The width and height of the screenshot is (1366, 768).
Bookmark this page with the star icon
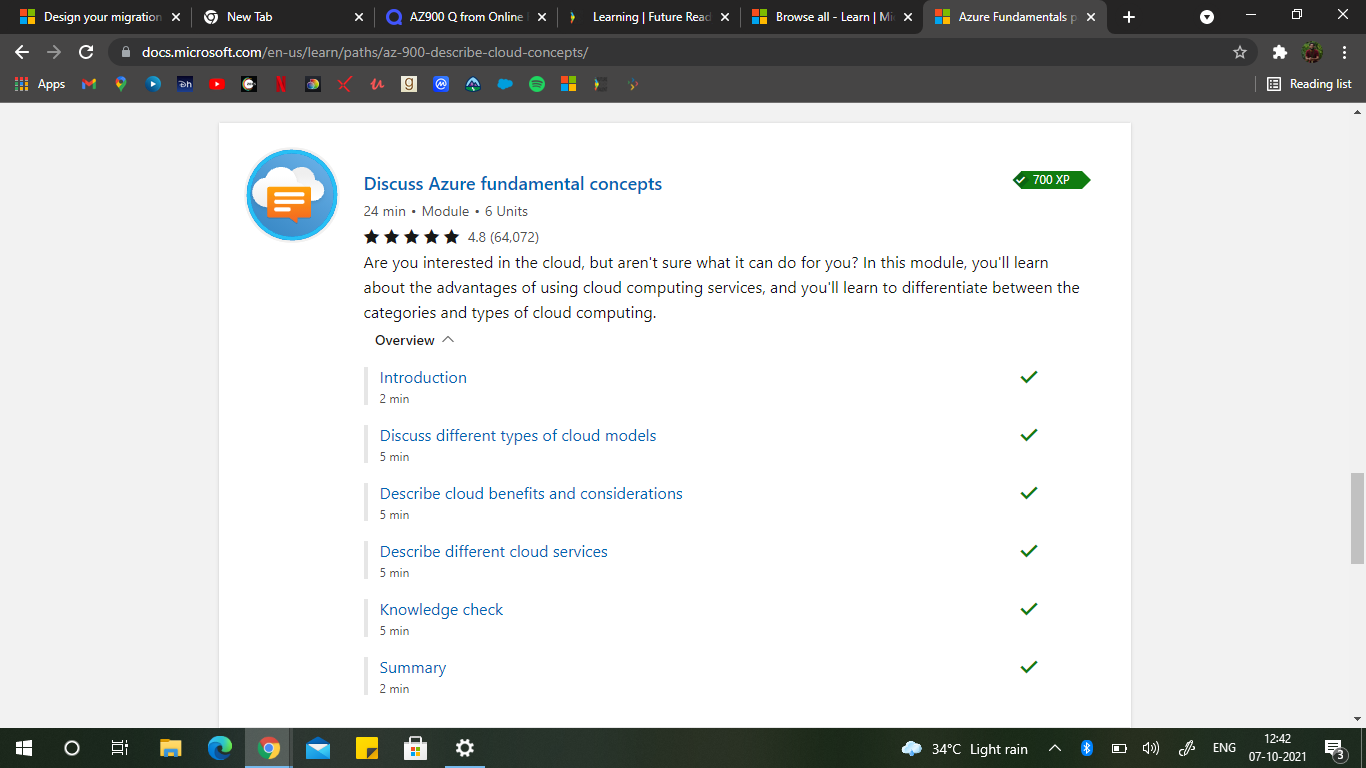[x=1240, y=52]
